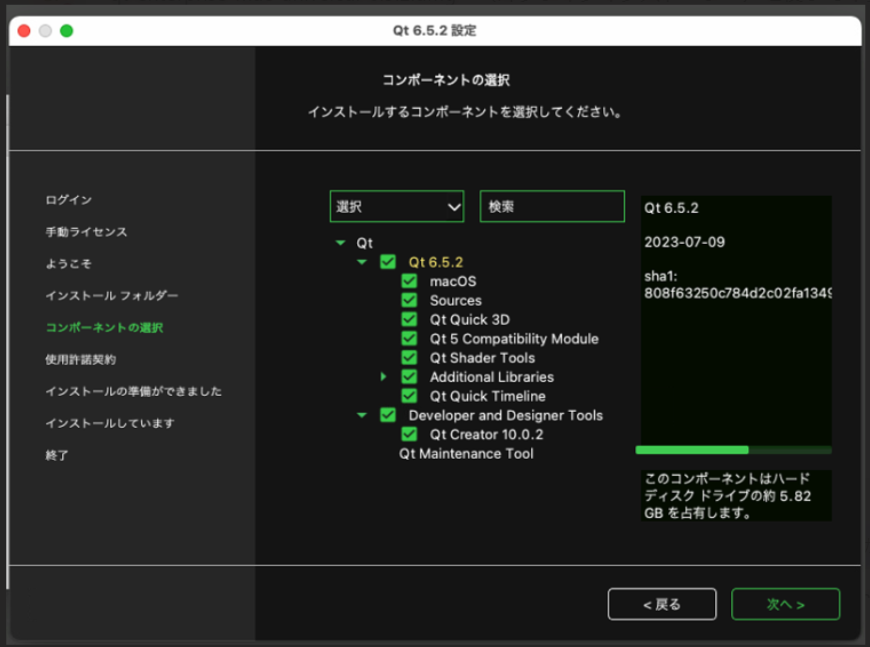Viewport: 870px width, 647px height.
Task: Open the 選択 dropdown
Action: pyautogui.click(x=397, y=206)
